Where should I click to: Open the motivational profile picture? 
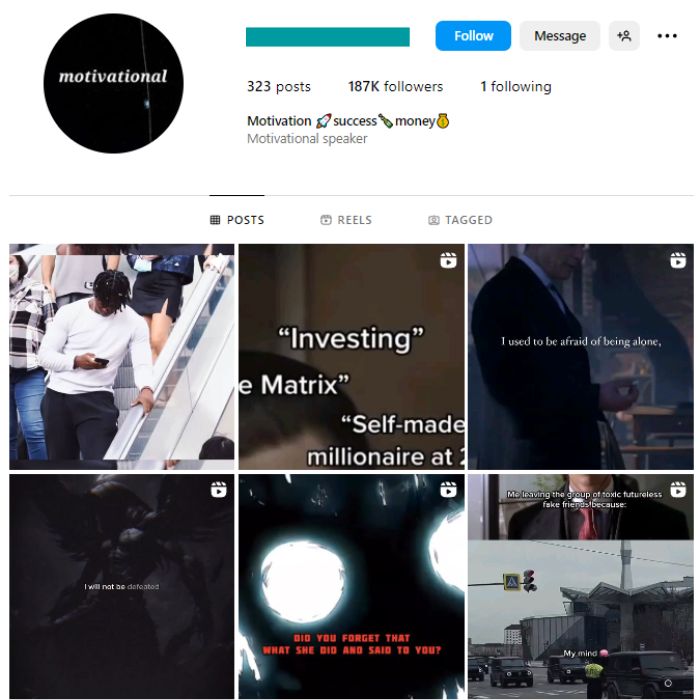click(x=113, y=83)
